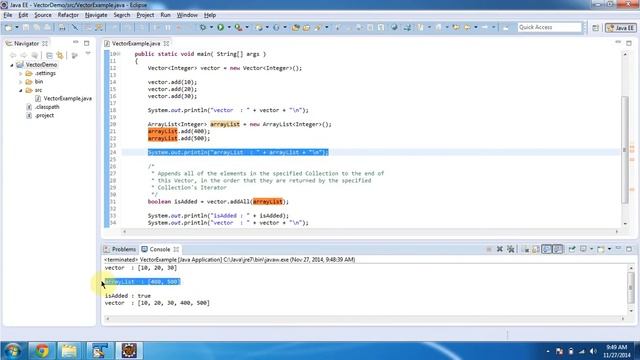Close the VectorExample.java editor tab
The image size is (640, 360).
click(167, 43)
